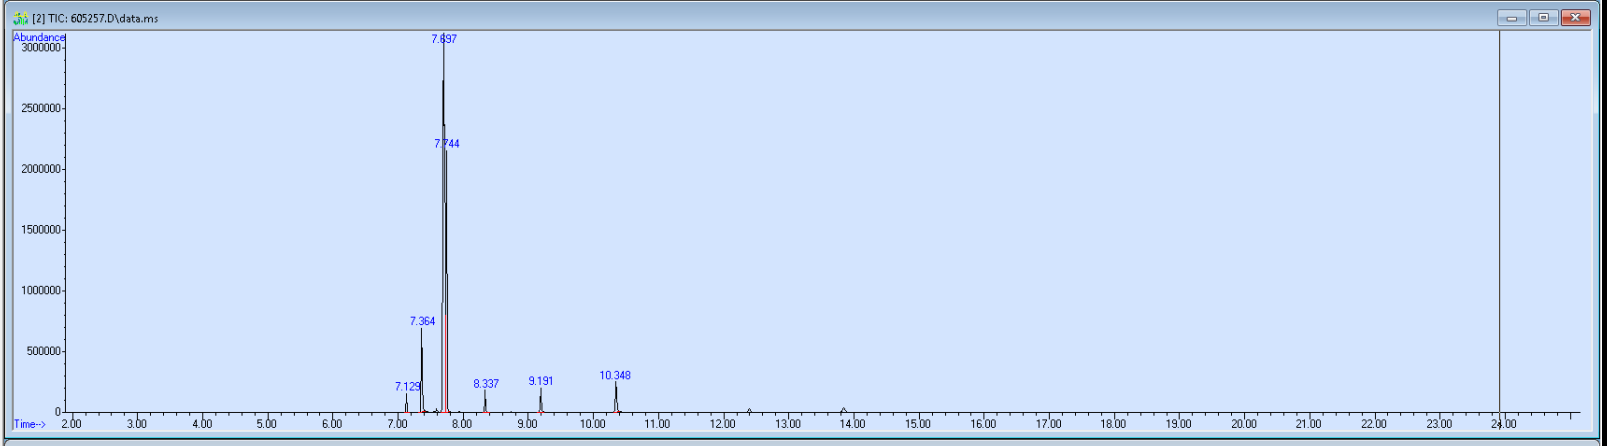Click the 5.00 time axis label
This screenshot has width=1607, height=446.
point(266,424)
